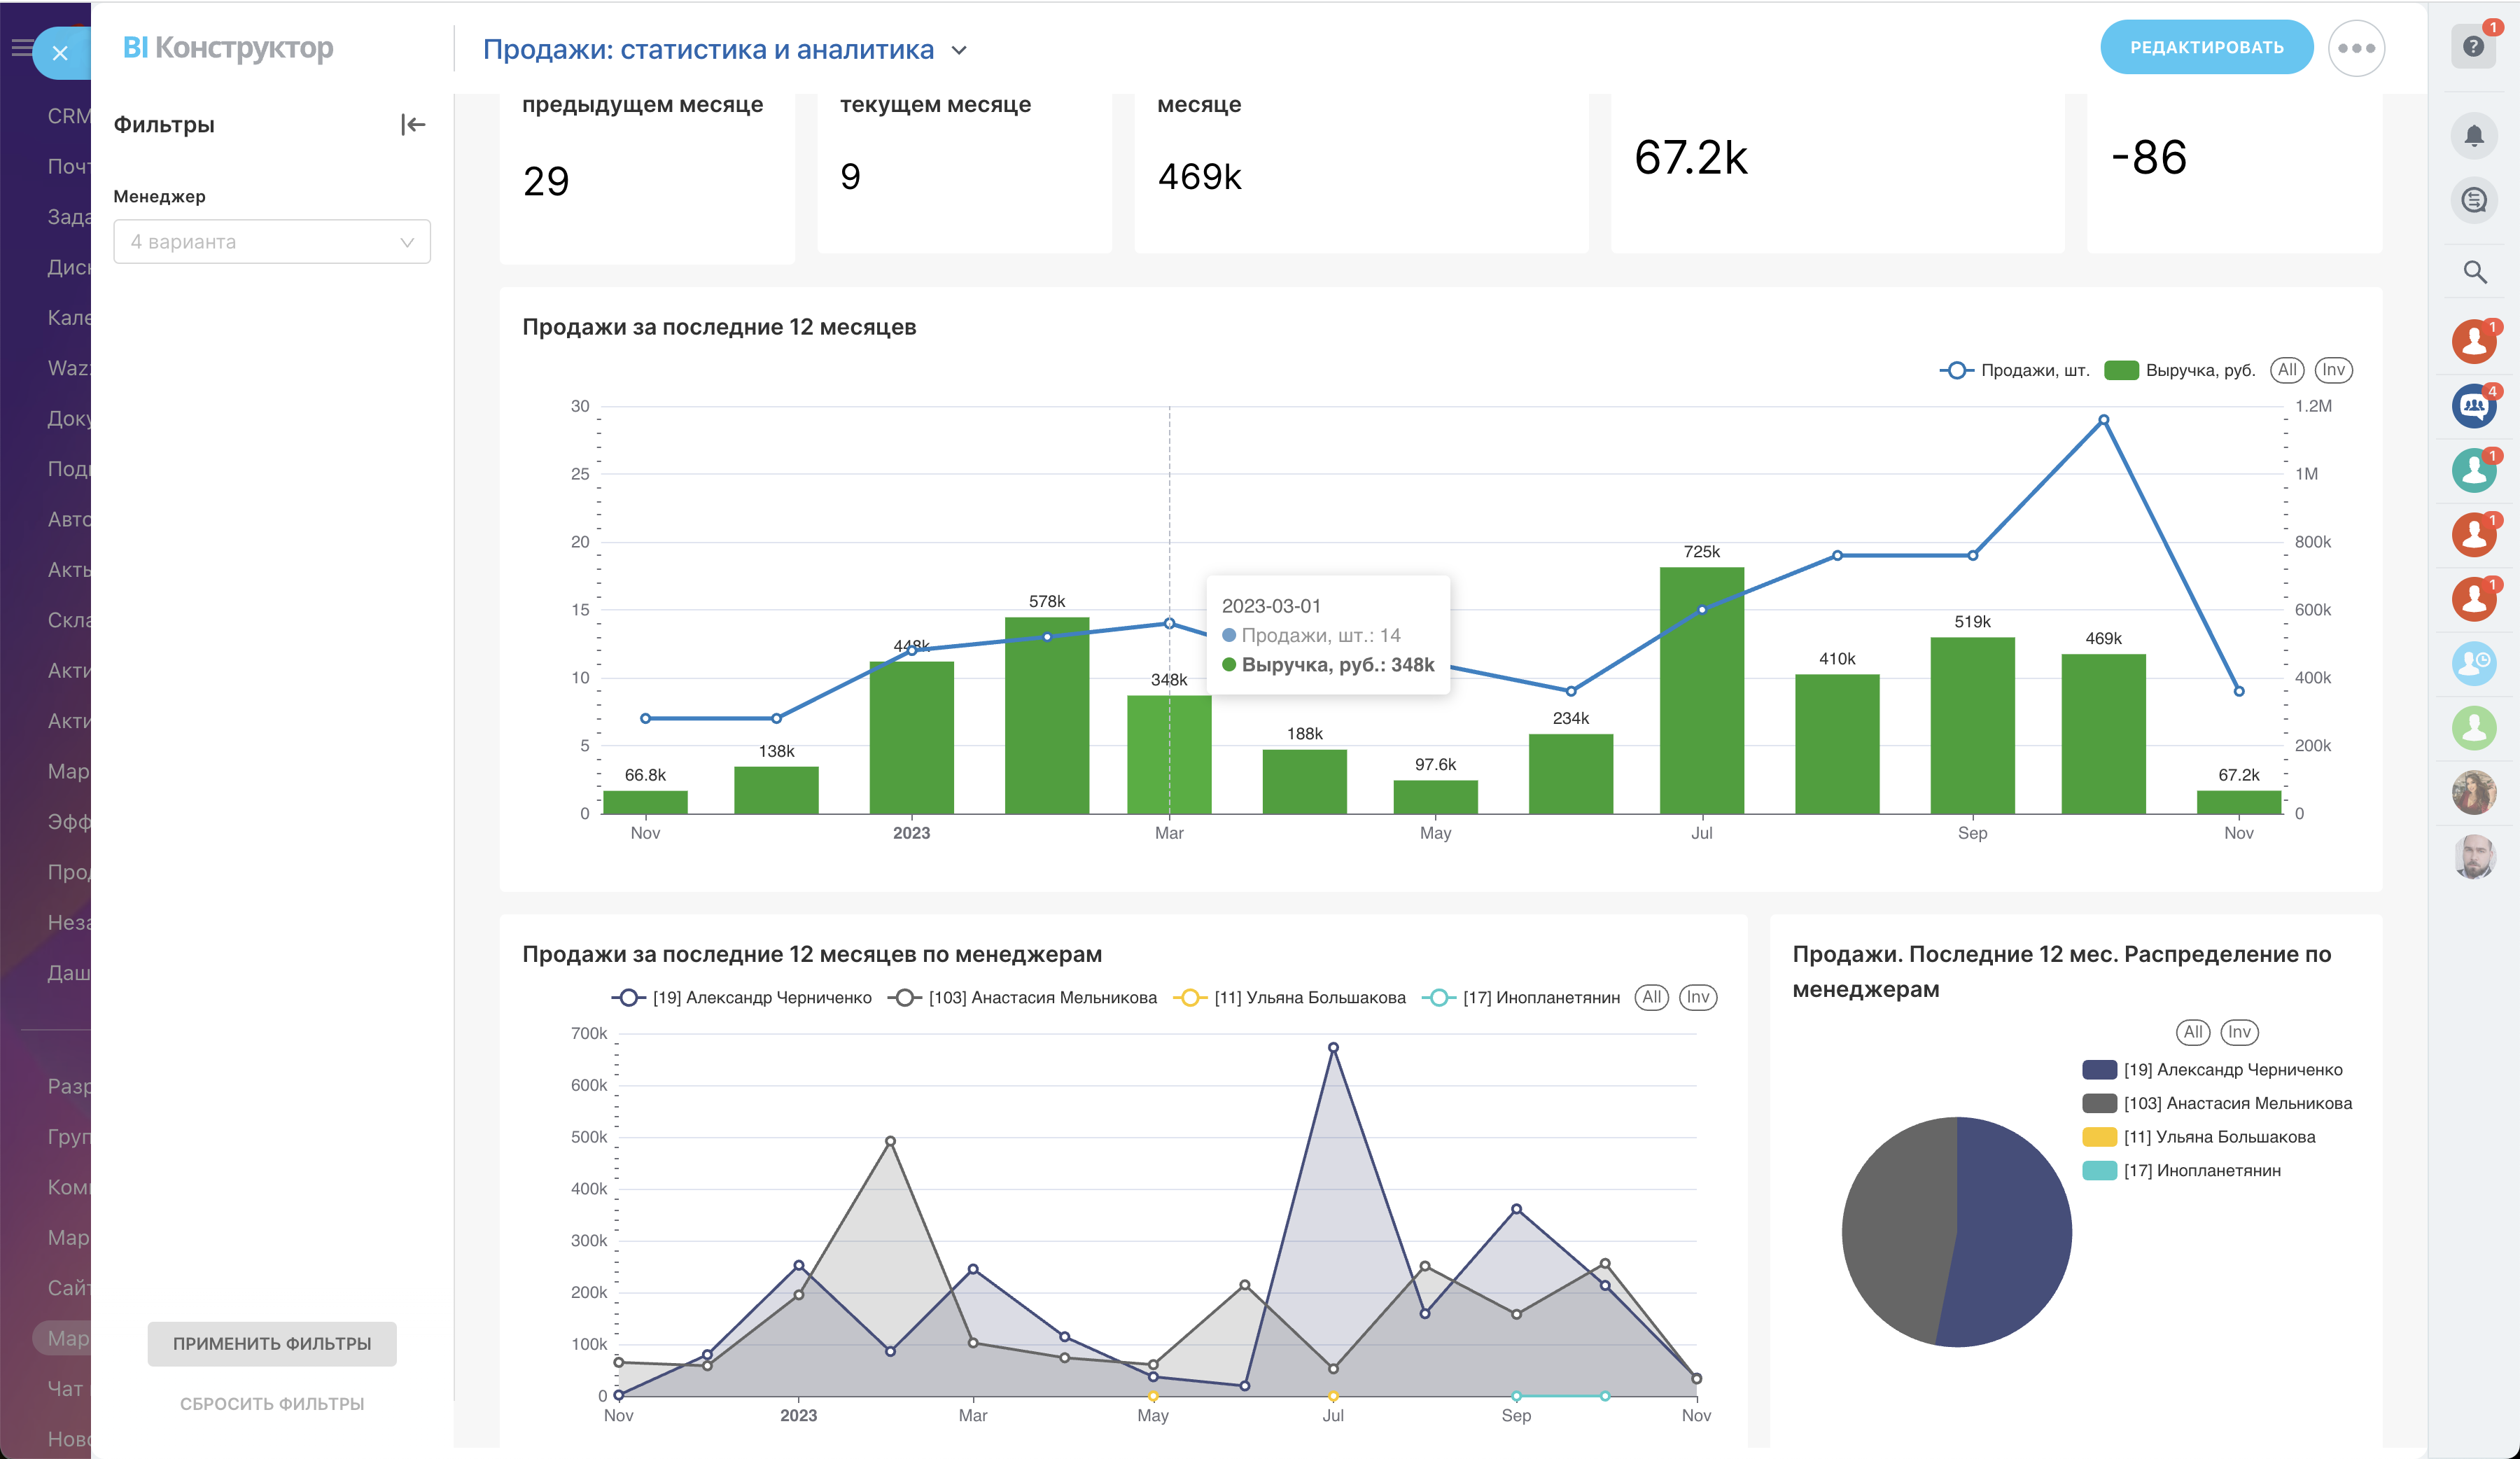This screenshot has height=1459, width=2520.
Task: Toggle Ульяна Большакова series in line chart legend
Action: (x=1308, y=998)
